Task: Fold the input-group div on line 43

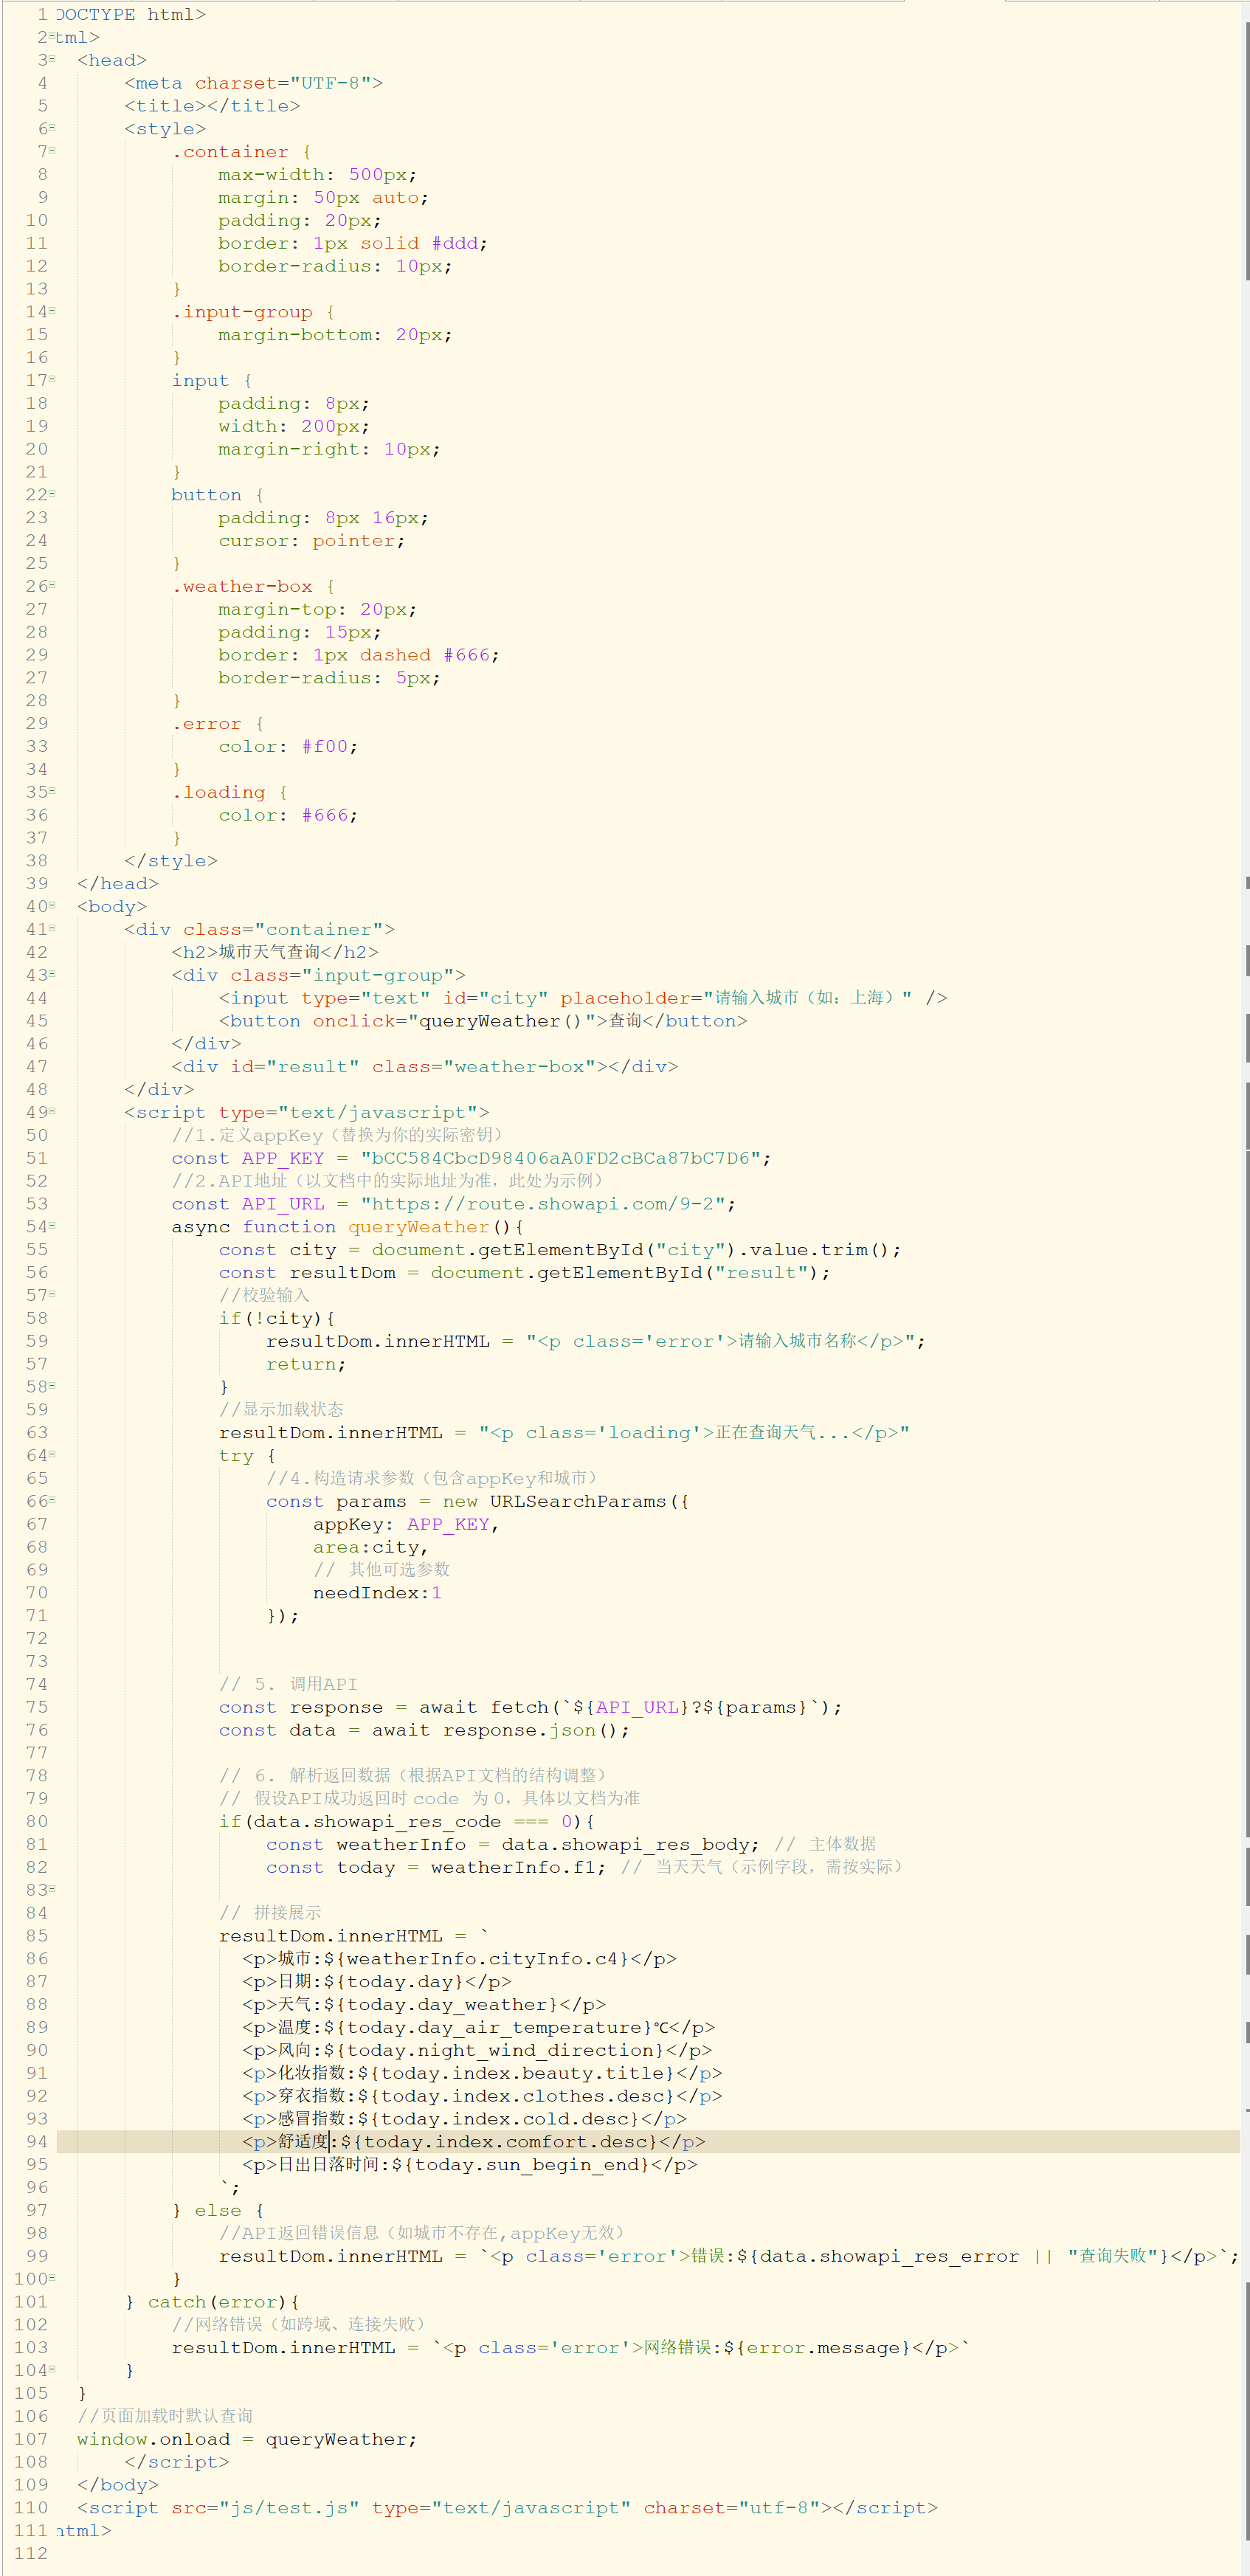Action: point(52,975)
